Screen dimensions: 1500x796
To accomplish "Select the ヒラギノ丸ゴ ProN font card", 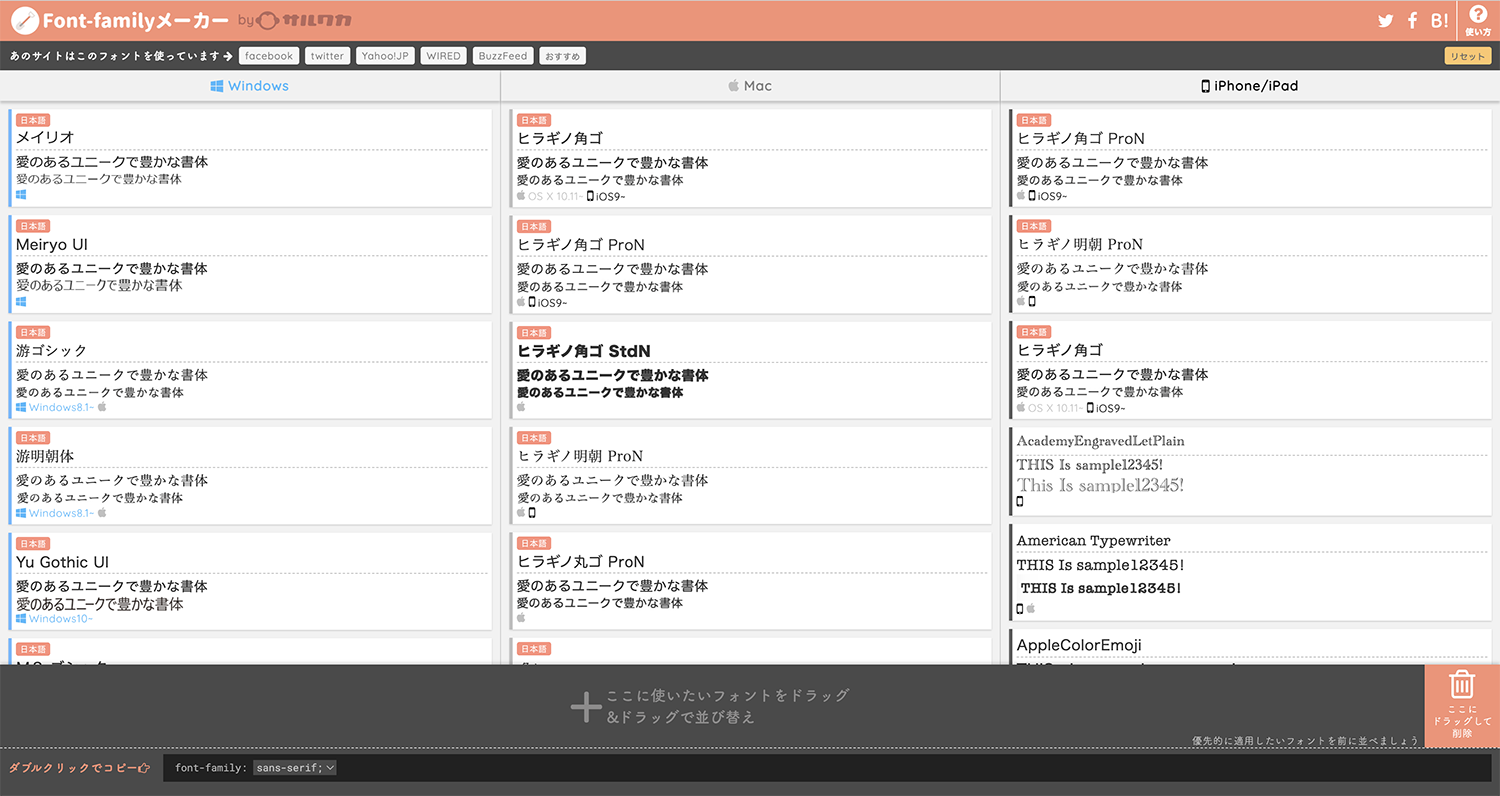I will [x=750, y=582].
